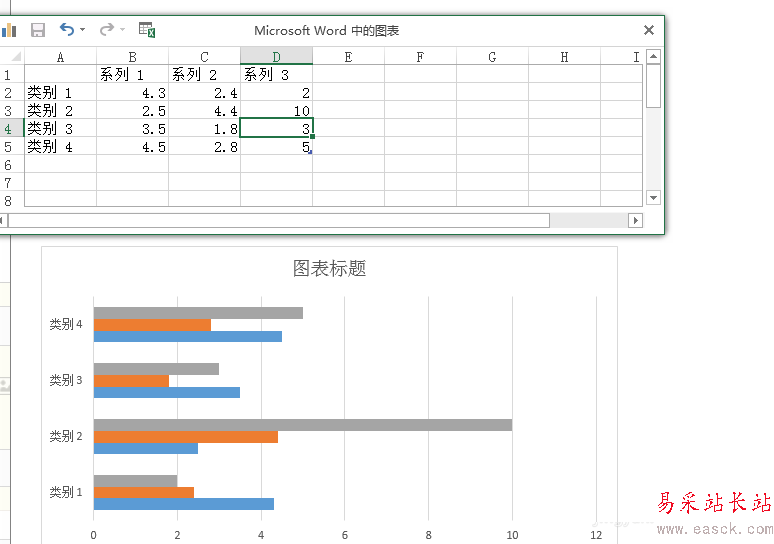Open the Redo dropdown arrow

tap(122, 30)
